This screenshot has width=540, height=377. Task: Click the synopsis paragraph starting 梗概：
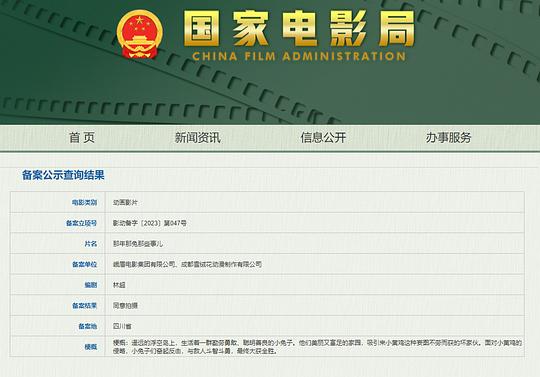(x=317, y=347)
